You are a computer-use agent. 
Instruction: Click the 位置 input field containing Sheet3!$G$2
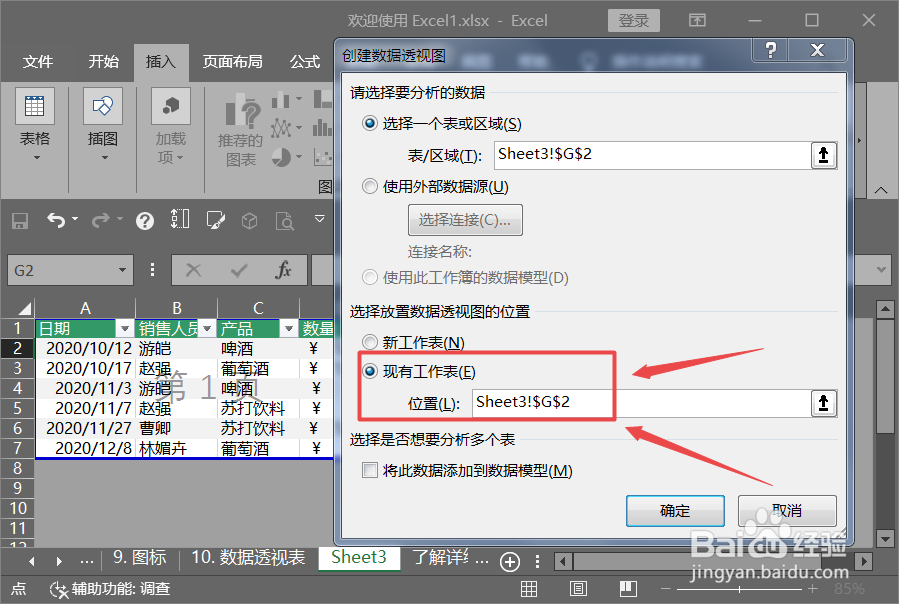tap(543, 403)
